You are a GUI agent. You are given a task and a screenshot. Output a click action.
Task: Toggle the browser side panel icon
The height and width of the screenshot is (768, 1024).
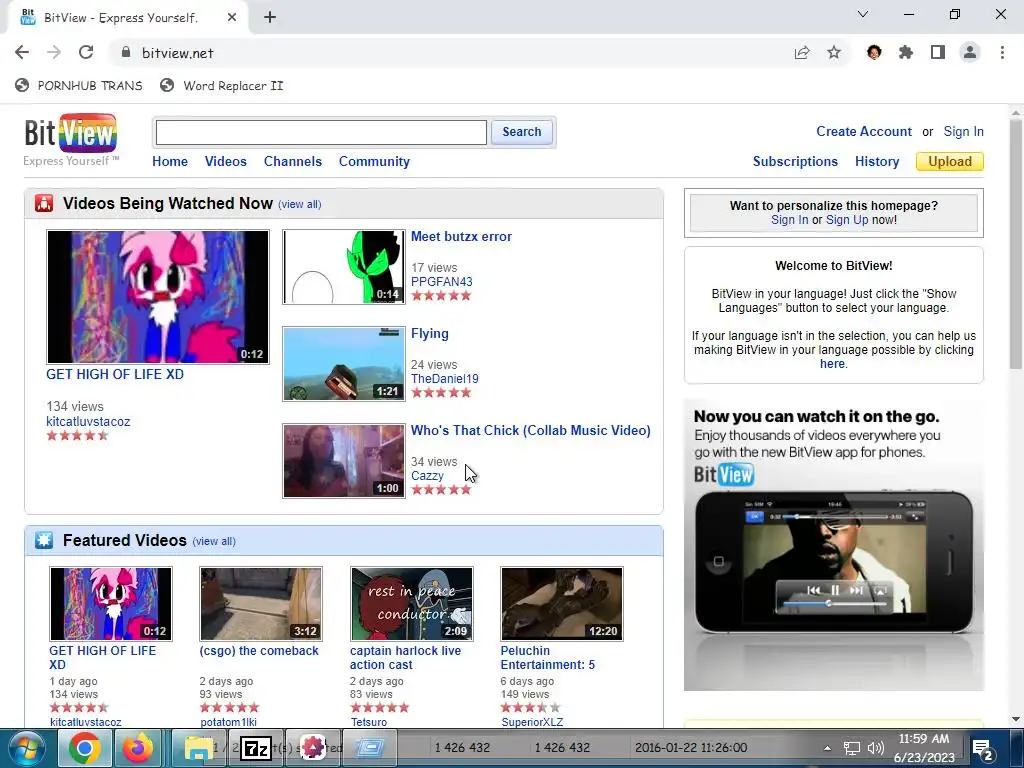click(938, 52)
